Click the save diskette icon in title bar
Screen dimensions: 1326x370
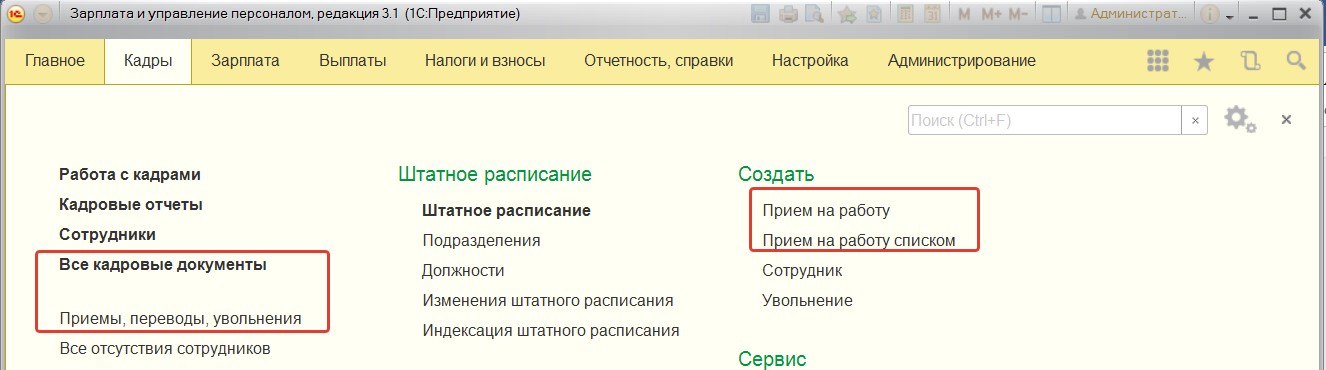pyautogui.click(x=760, y=14)
